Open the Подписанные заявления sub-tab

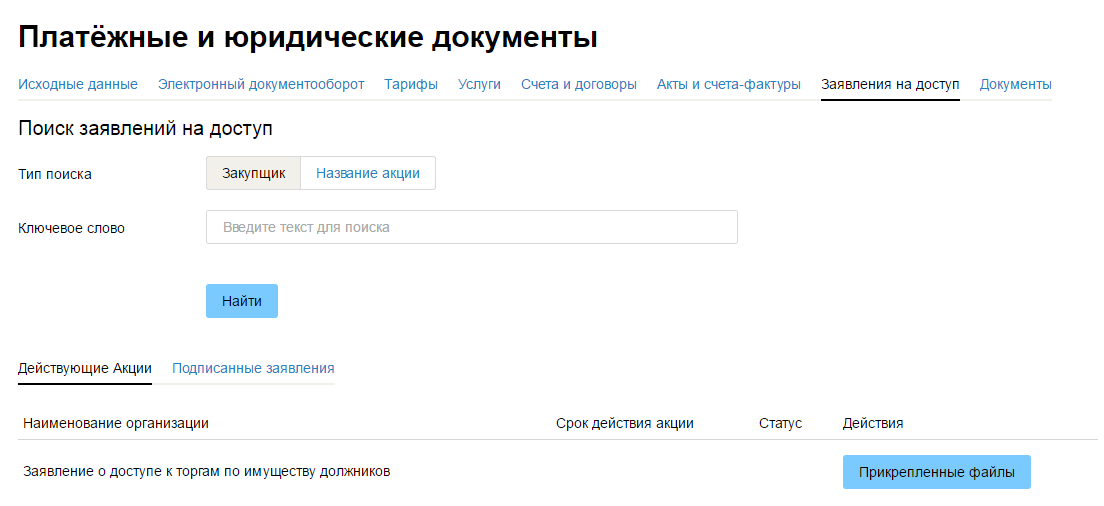[253, 368]
